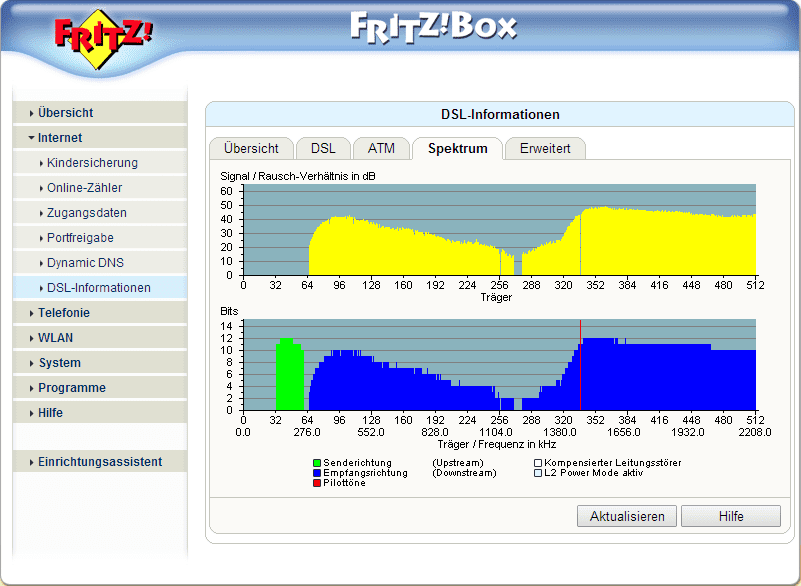801x586 pixels.
Task: Expand the WLAN section arrow
Action: coord(32,338)
